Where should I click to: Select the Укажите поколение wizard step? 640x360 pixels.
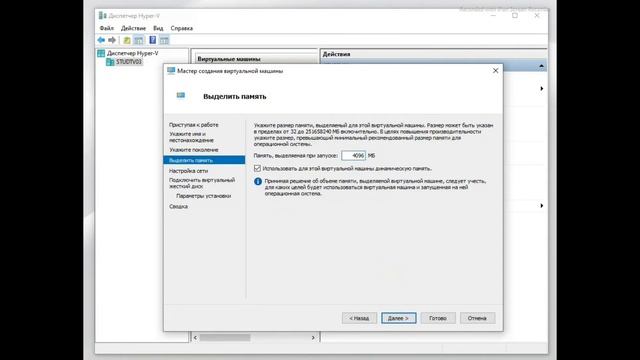(193, 150)
